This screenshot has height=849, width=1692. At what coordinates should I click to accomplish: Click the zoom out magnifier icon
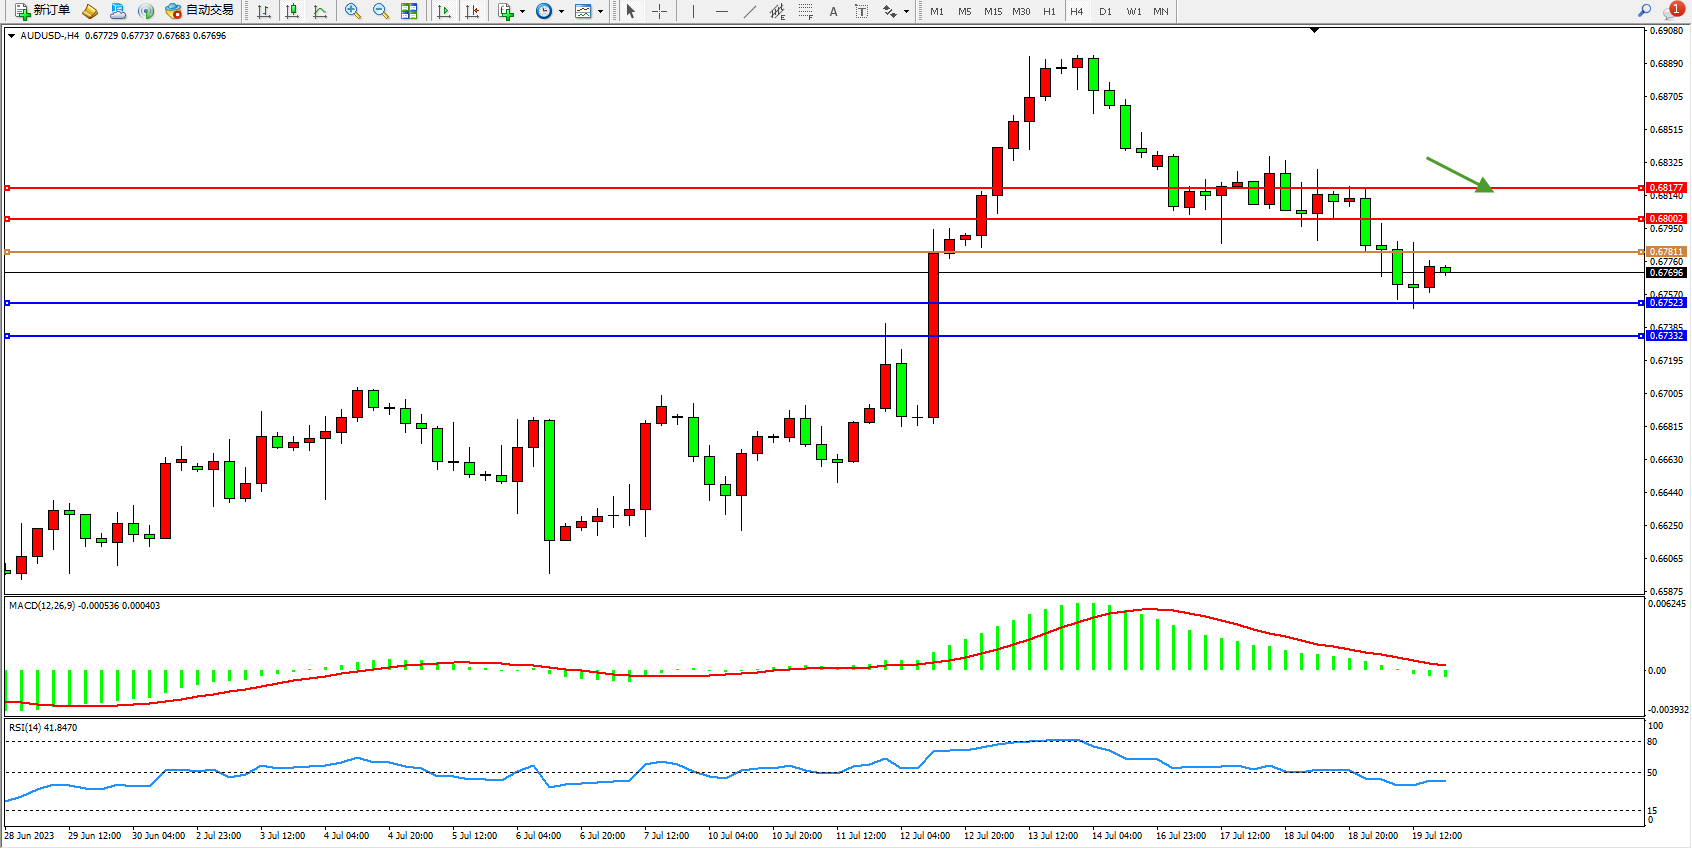[x=381, y=11]
